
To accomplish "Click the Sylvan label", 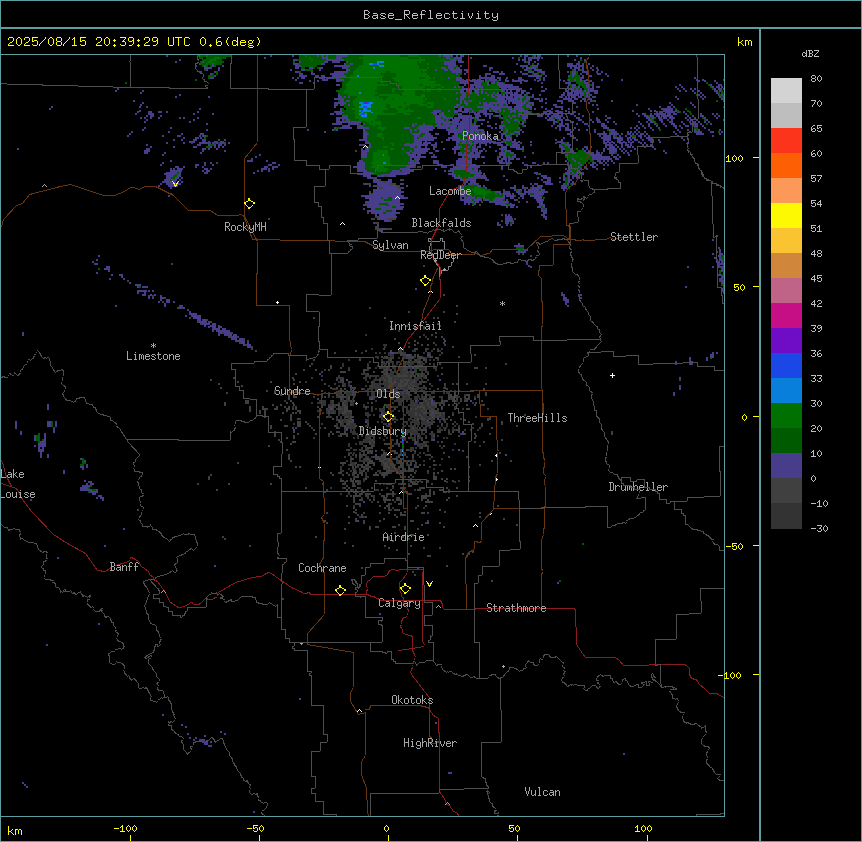I will pyautogui.click(x=390, y=245).
